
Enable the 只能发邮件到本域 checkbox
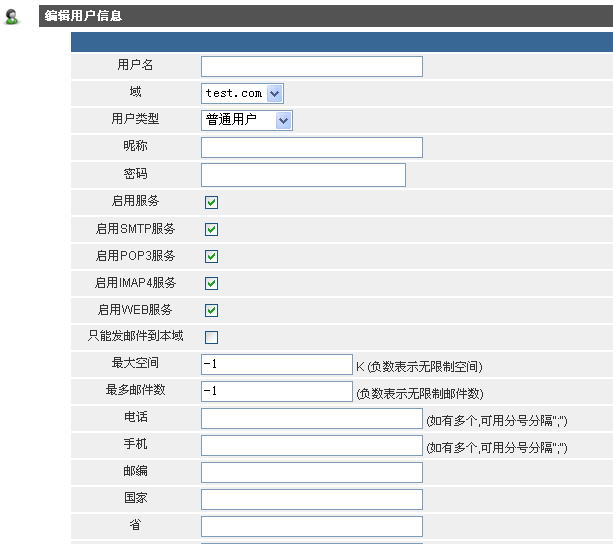click(x=211, y=337)
